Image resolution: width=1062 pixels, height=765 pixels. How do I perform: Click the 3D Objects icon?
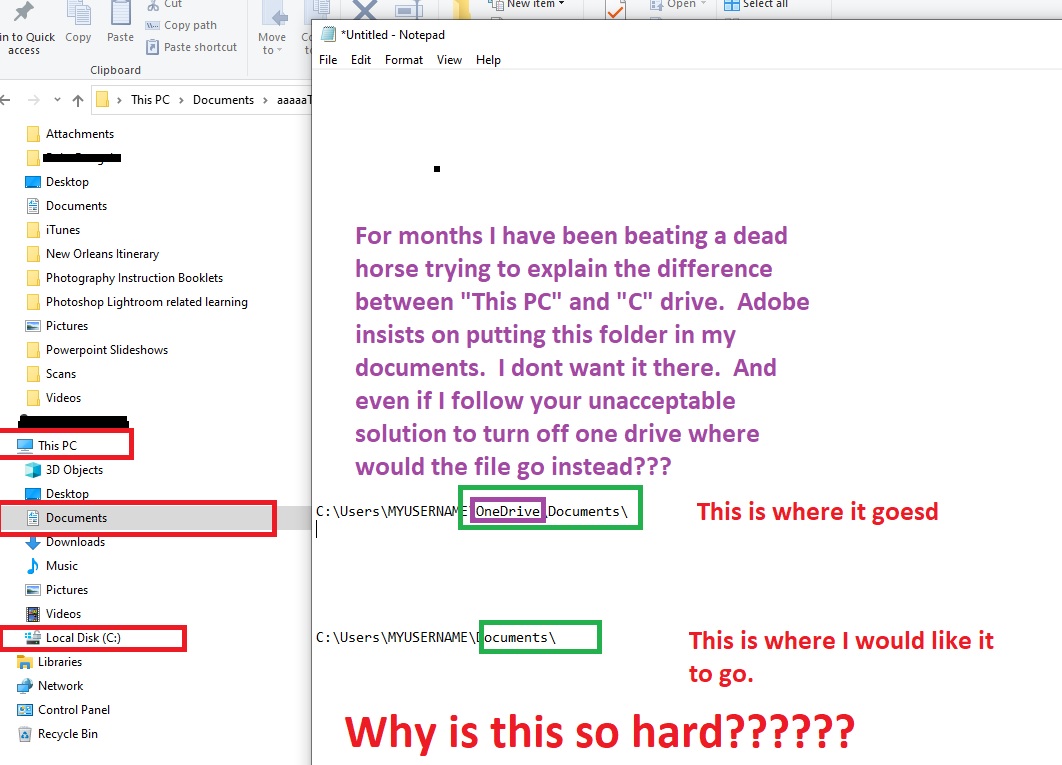[33, 470]
